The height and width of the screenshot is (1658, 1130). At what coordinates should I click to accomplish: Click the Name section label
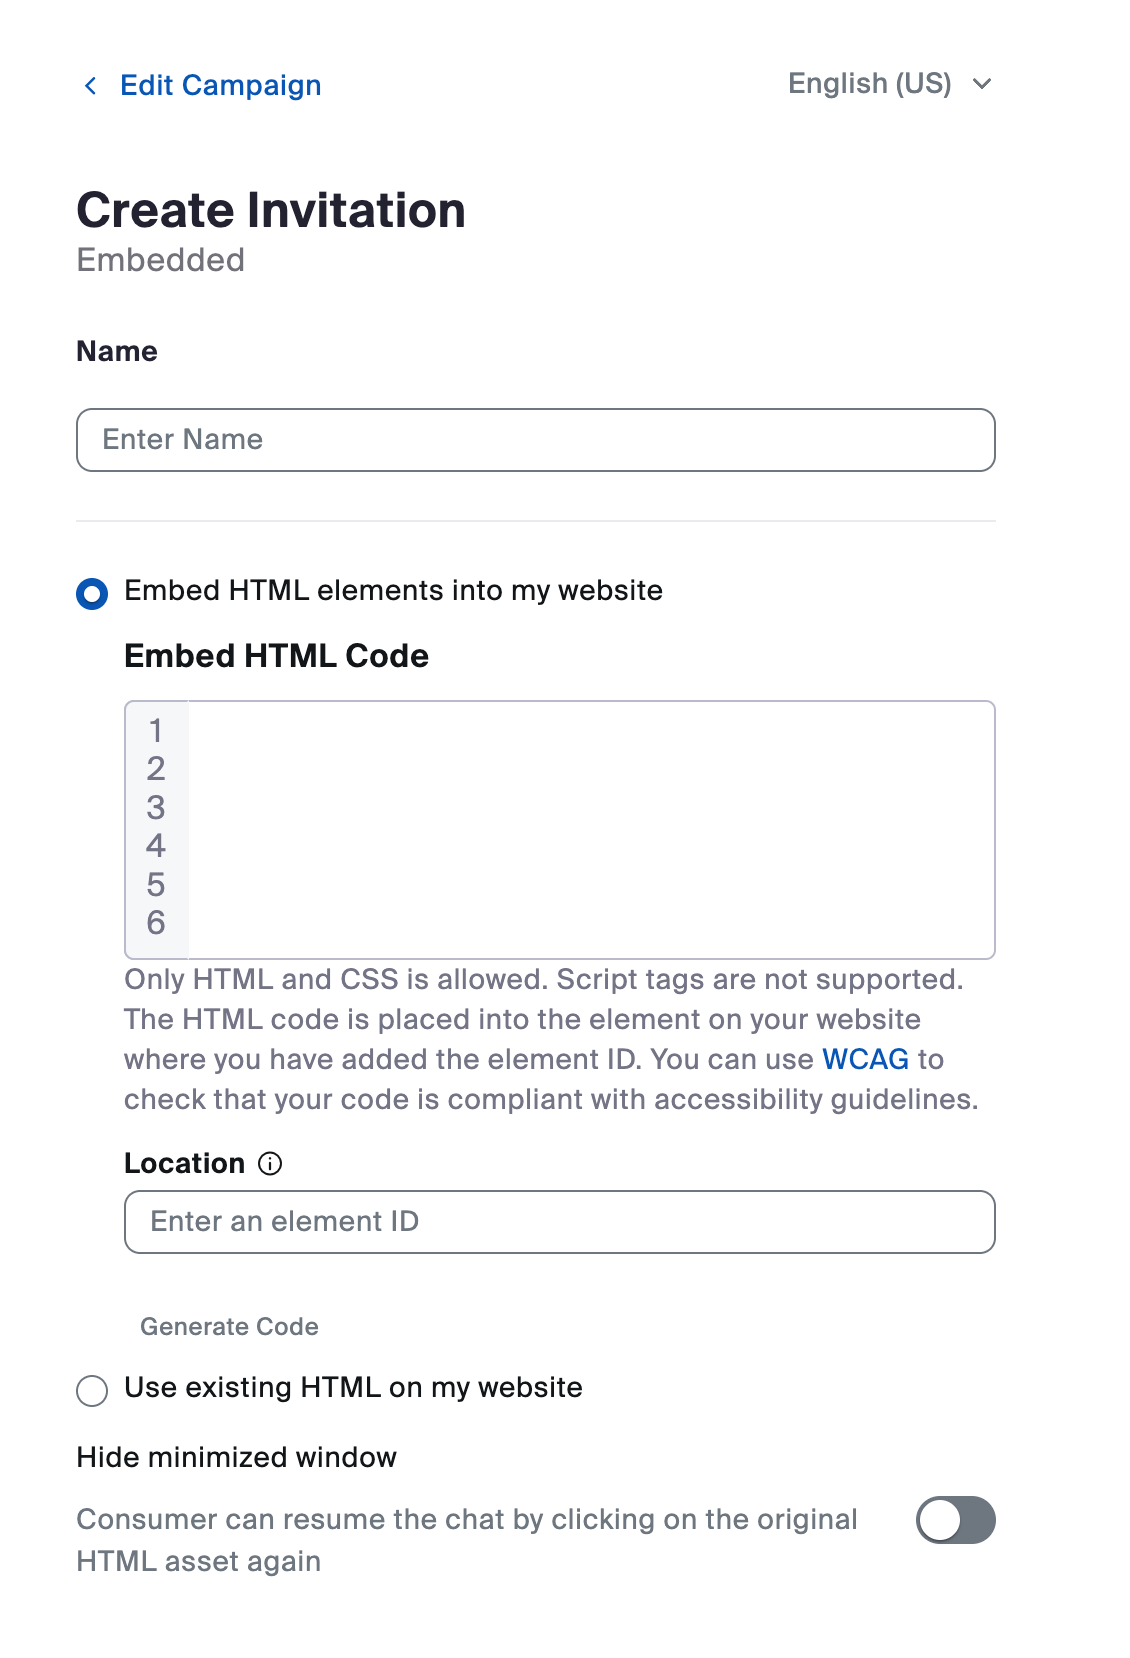tap(117, 351)
